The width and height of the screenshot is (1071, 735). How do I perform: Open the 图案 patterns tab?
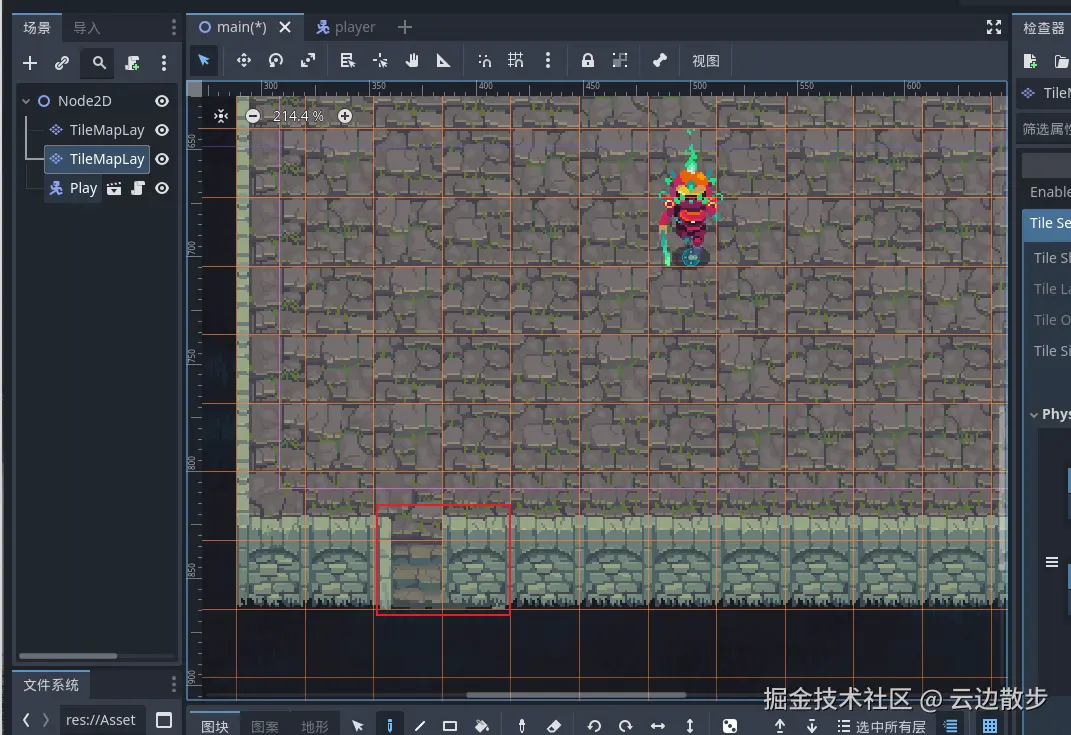click(x=264, y=726)
